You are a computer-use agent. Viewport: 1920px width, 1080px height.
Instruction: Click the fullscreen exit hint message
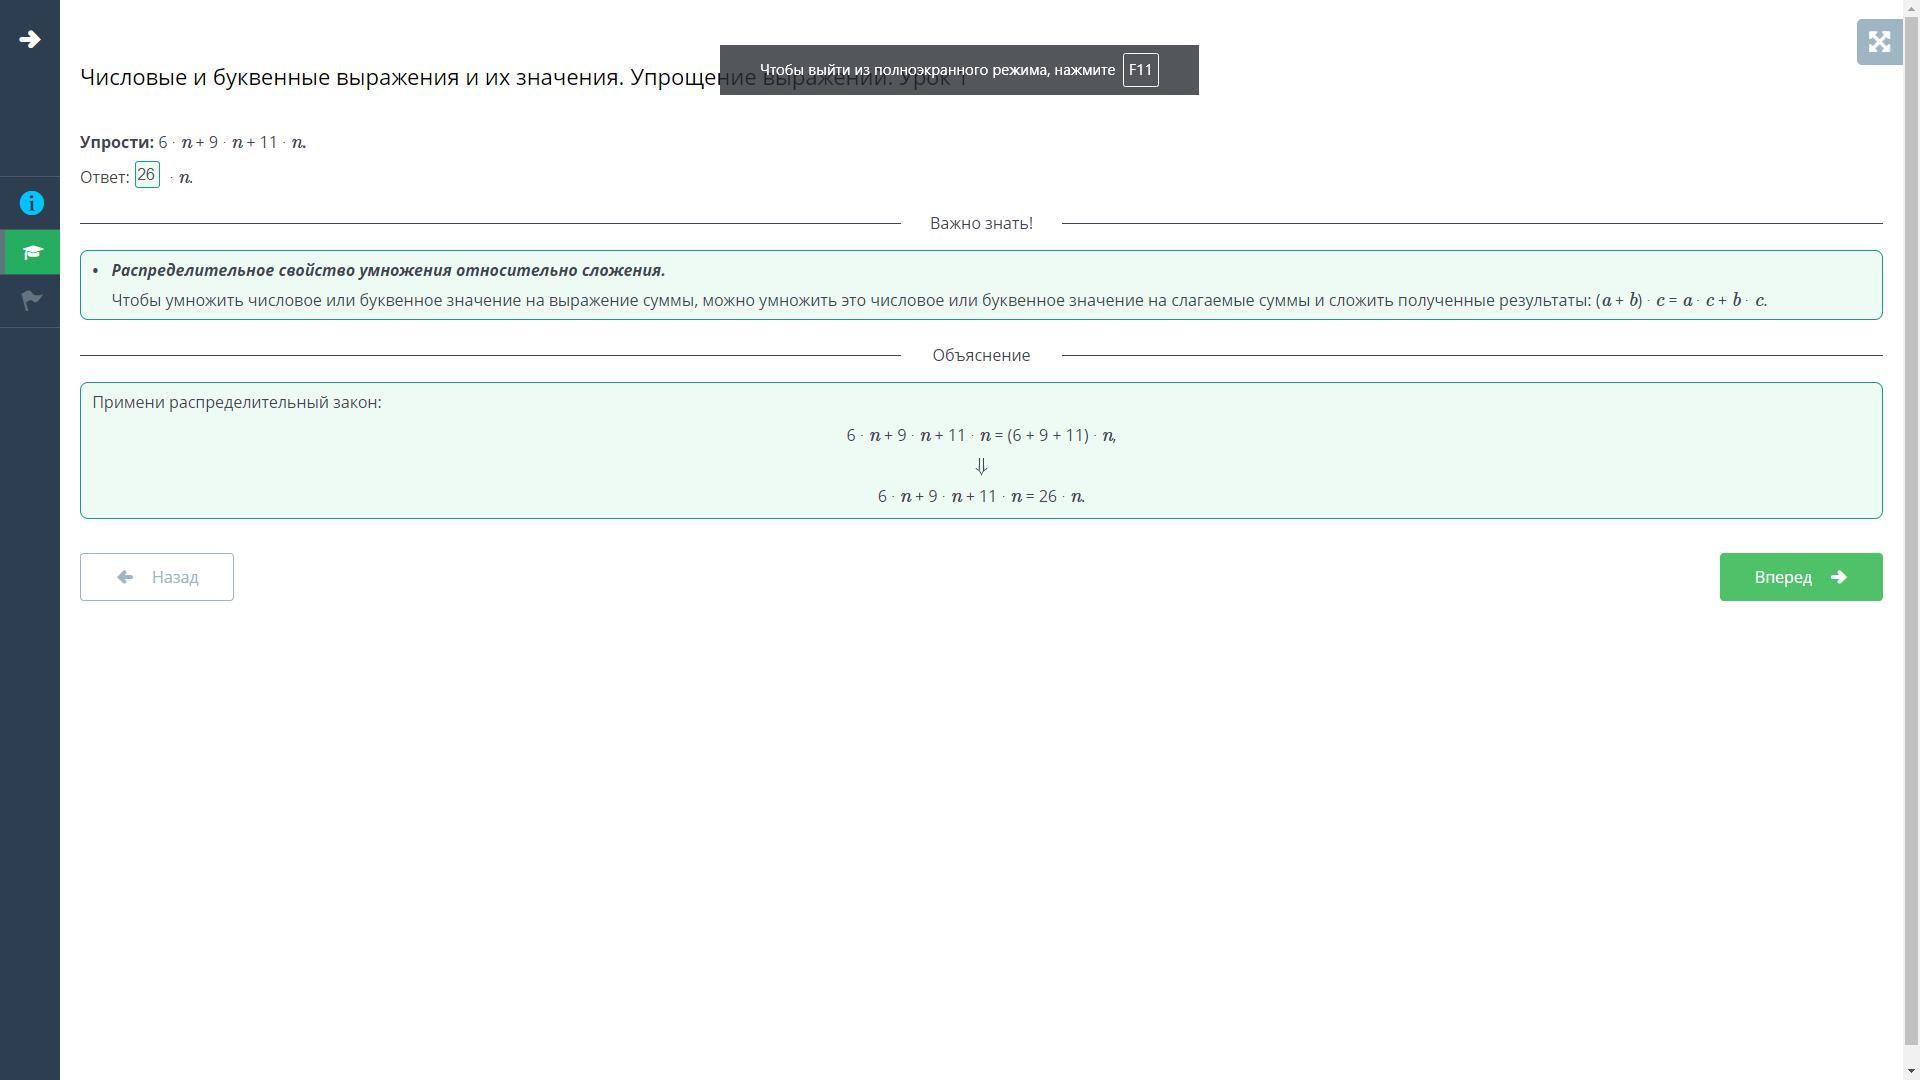point(937,70)
